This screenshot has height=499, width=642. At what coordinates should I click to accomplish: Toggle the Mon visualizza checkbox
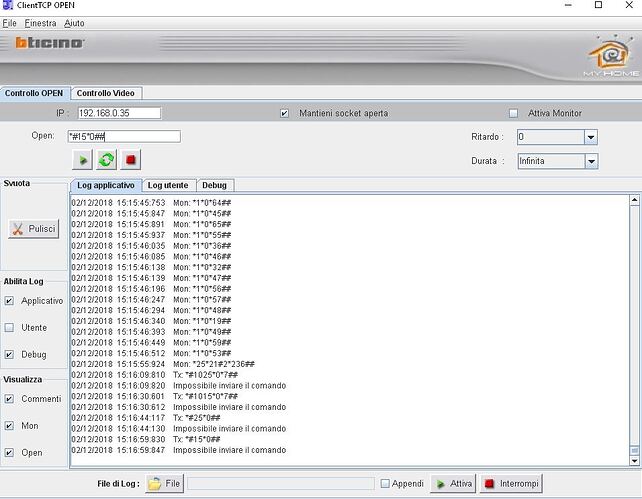tap(9, 426)
